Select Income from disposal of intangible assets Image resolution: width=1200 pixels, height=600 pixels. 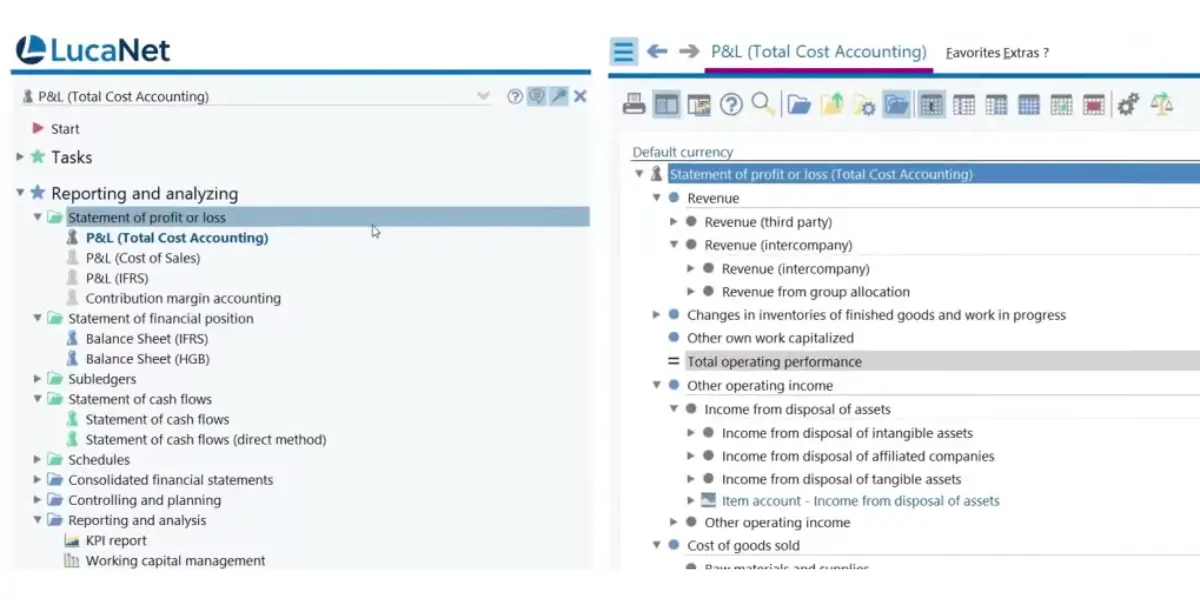click(847, 433)
